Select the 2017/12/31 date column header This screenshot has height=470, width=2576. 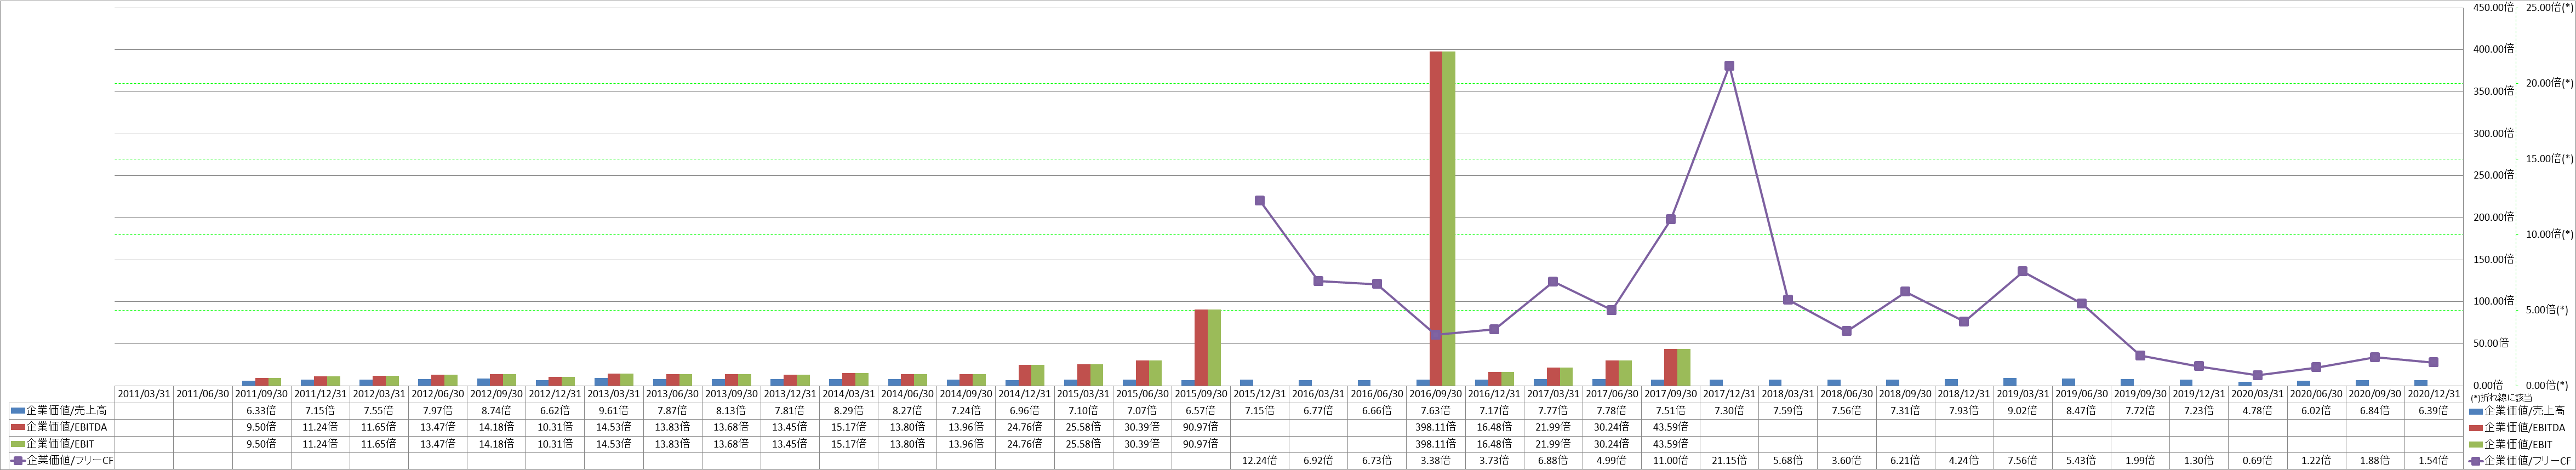pos(1729,394)
